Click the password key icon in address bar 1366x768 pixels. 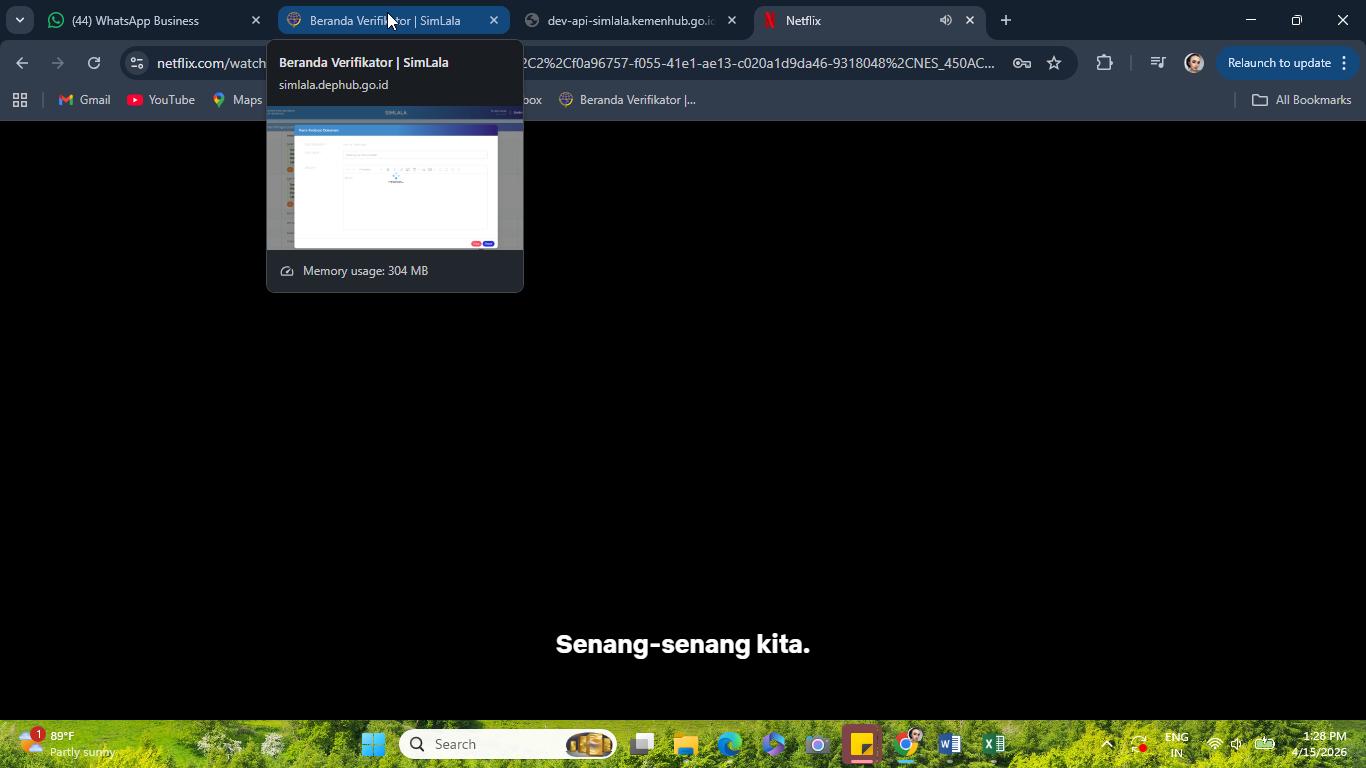(1022, 63)
